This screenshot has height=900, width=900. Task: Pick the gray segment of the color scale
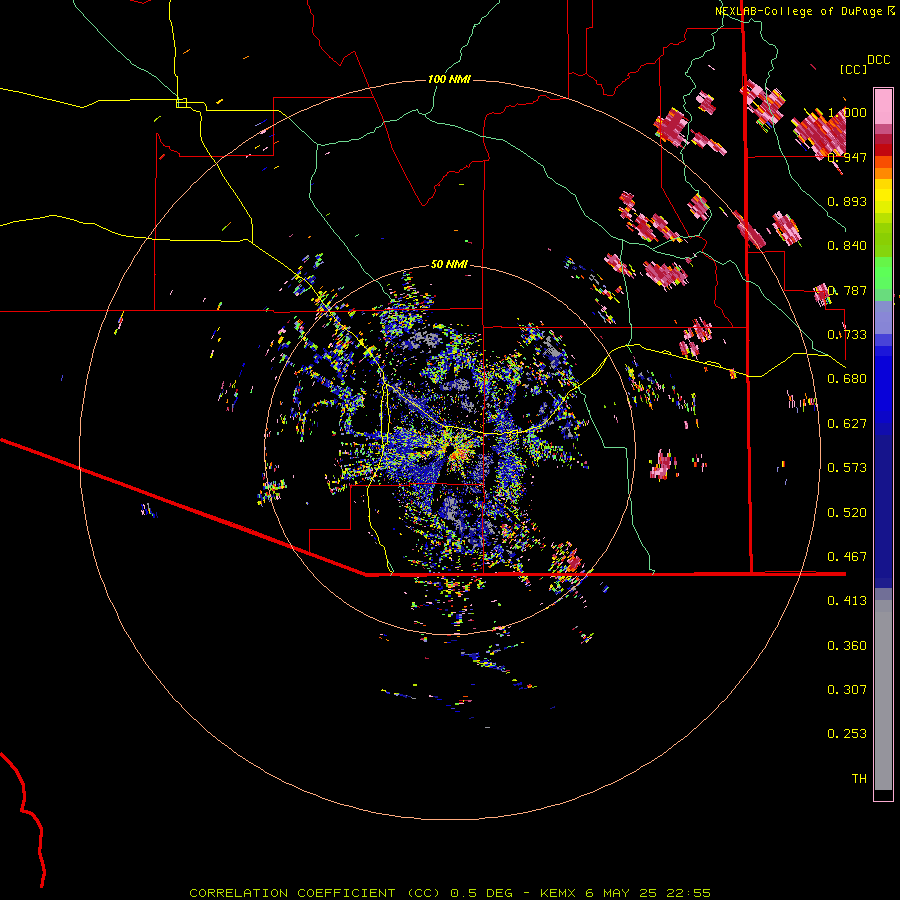tap(883, 695)
